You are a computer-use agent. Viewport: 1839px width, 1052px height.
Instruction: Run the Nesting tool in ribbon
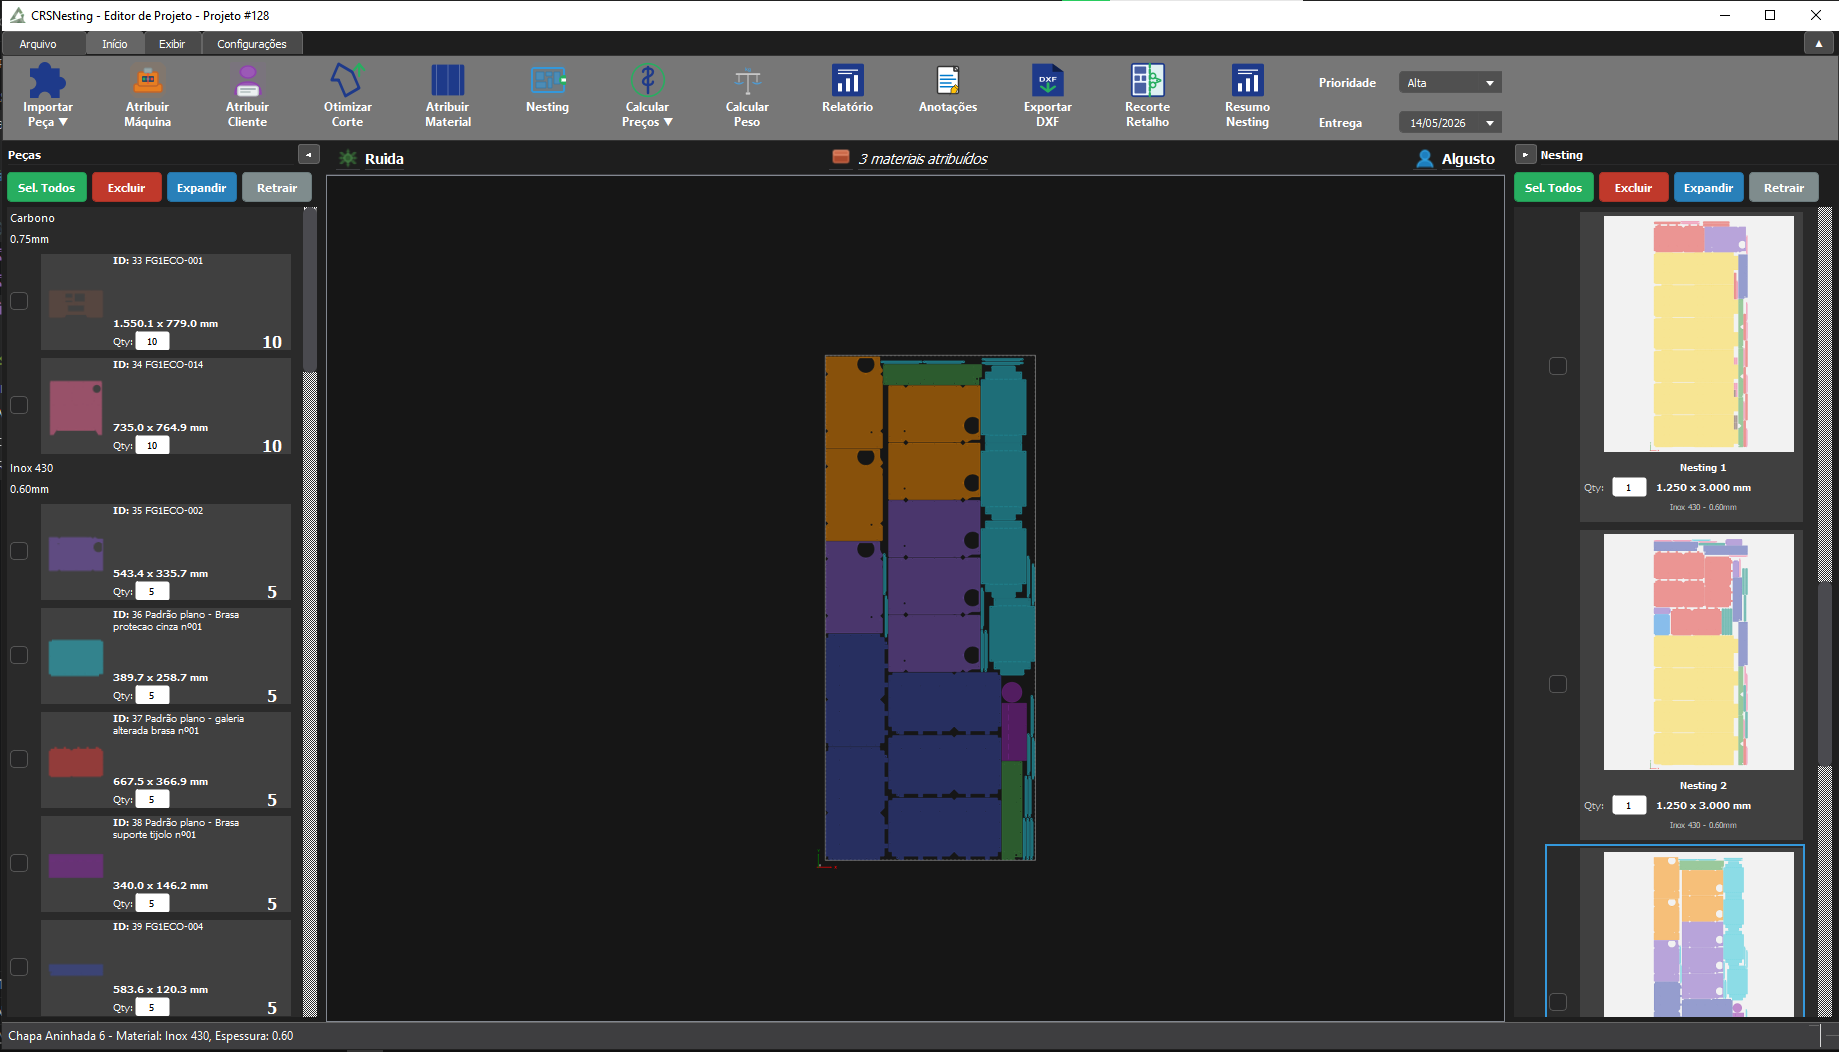coord(547,90)
